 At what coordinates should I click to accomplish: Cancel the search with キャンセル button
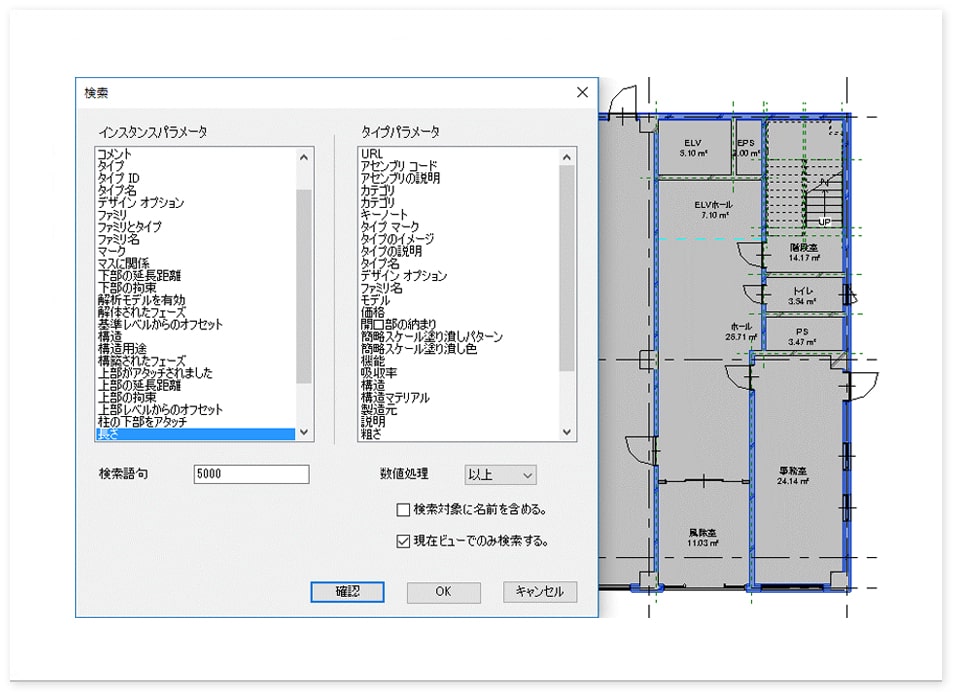(x=540, y=591)
